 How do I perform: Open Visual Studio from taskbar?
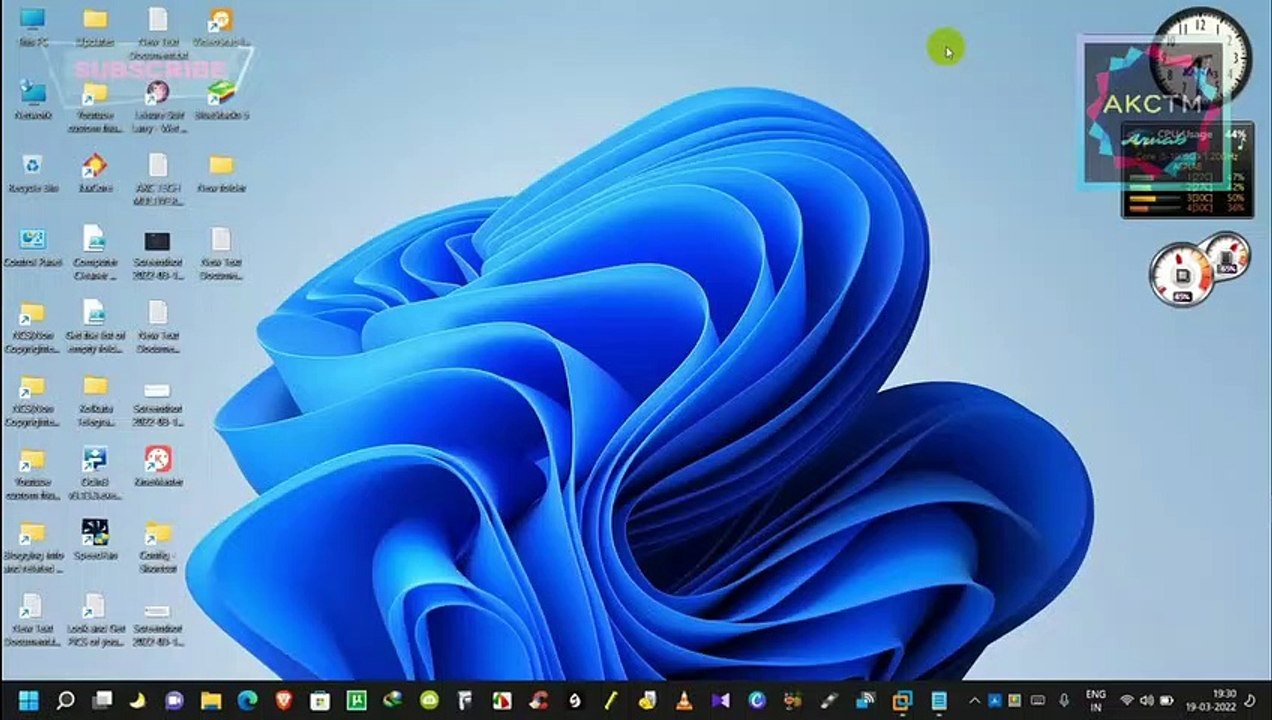[720, 701]
